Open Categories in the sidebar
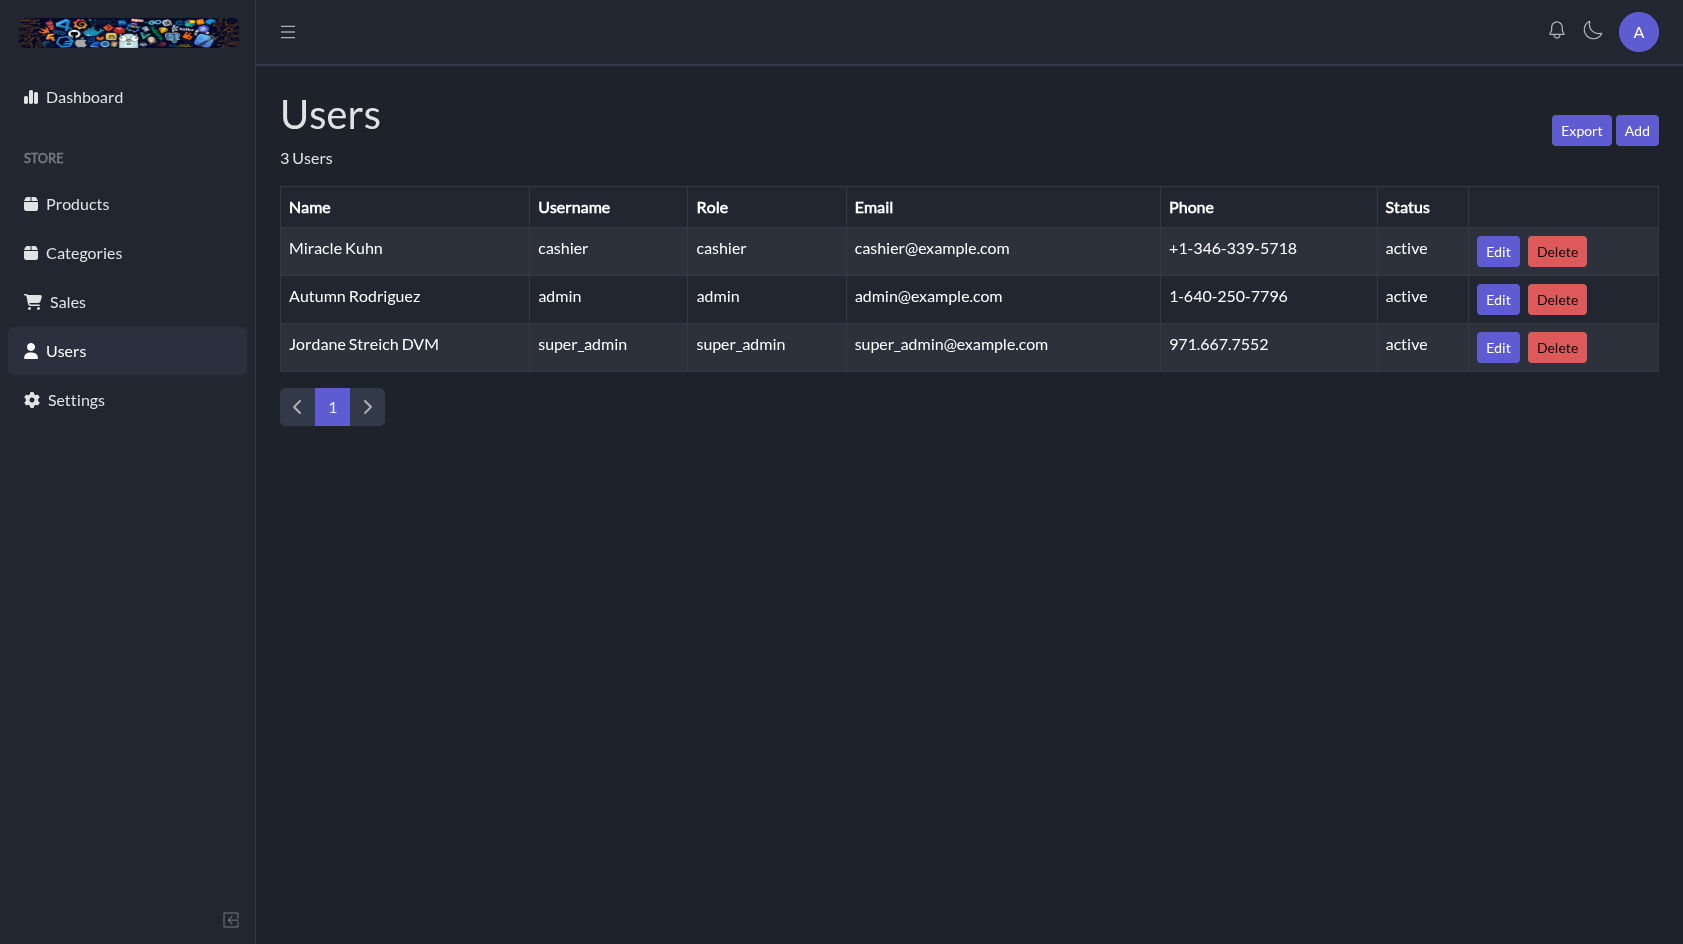1683x944 pixels. pos(83,253)
